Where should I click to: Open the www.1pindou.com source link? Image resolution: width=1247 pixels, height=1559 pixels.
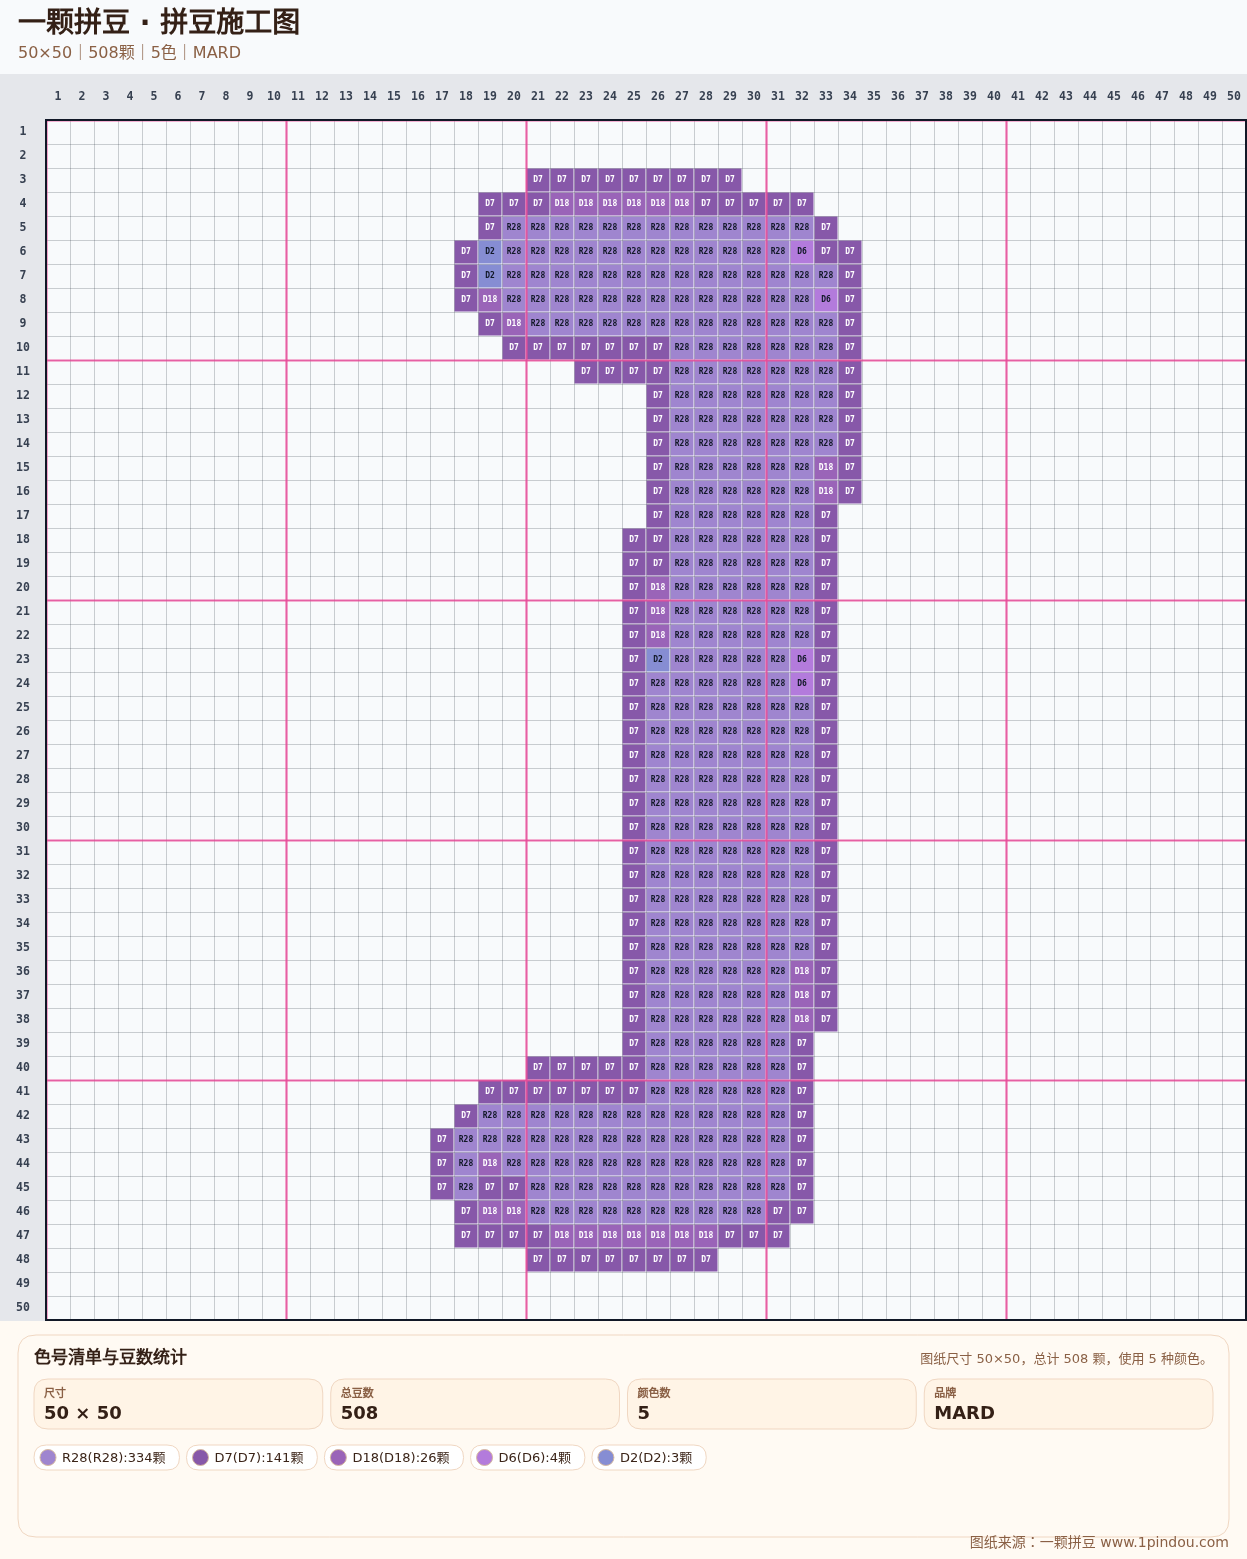[x=1164, y=1542]
